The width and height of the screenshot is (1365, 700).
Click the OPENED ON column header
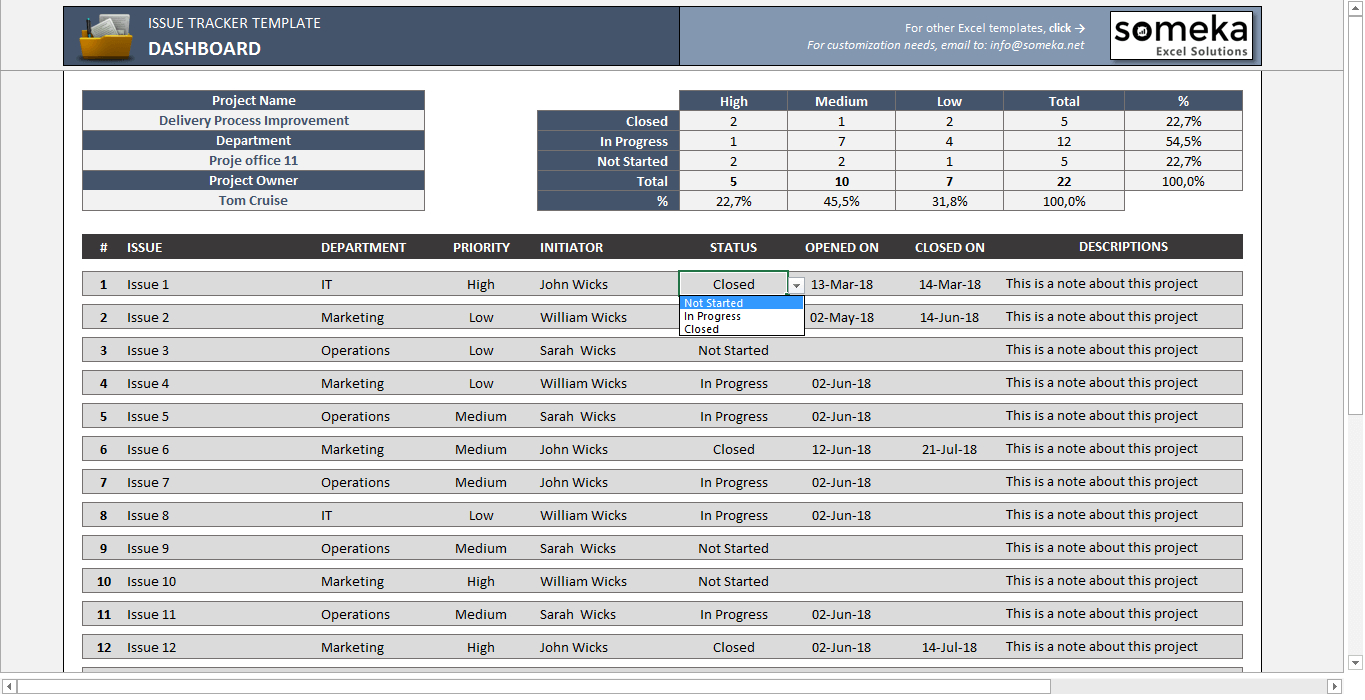842,247
